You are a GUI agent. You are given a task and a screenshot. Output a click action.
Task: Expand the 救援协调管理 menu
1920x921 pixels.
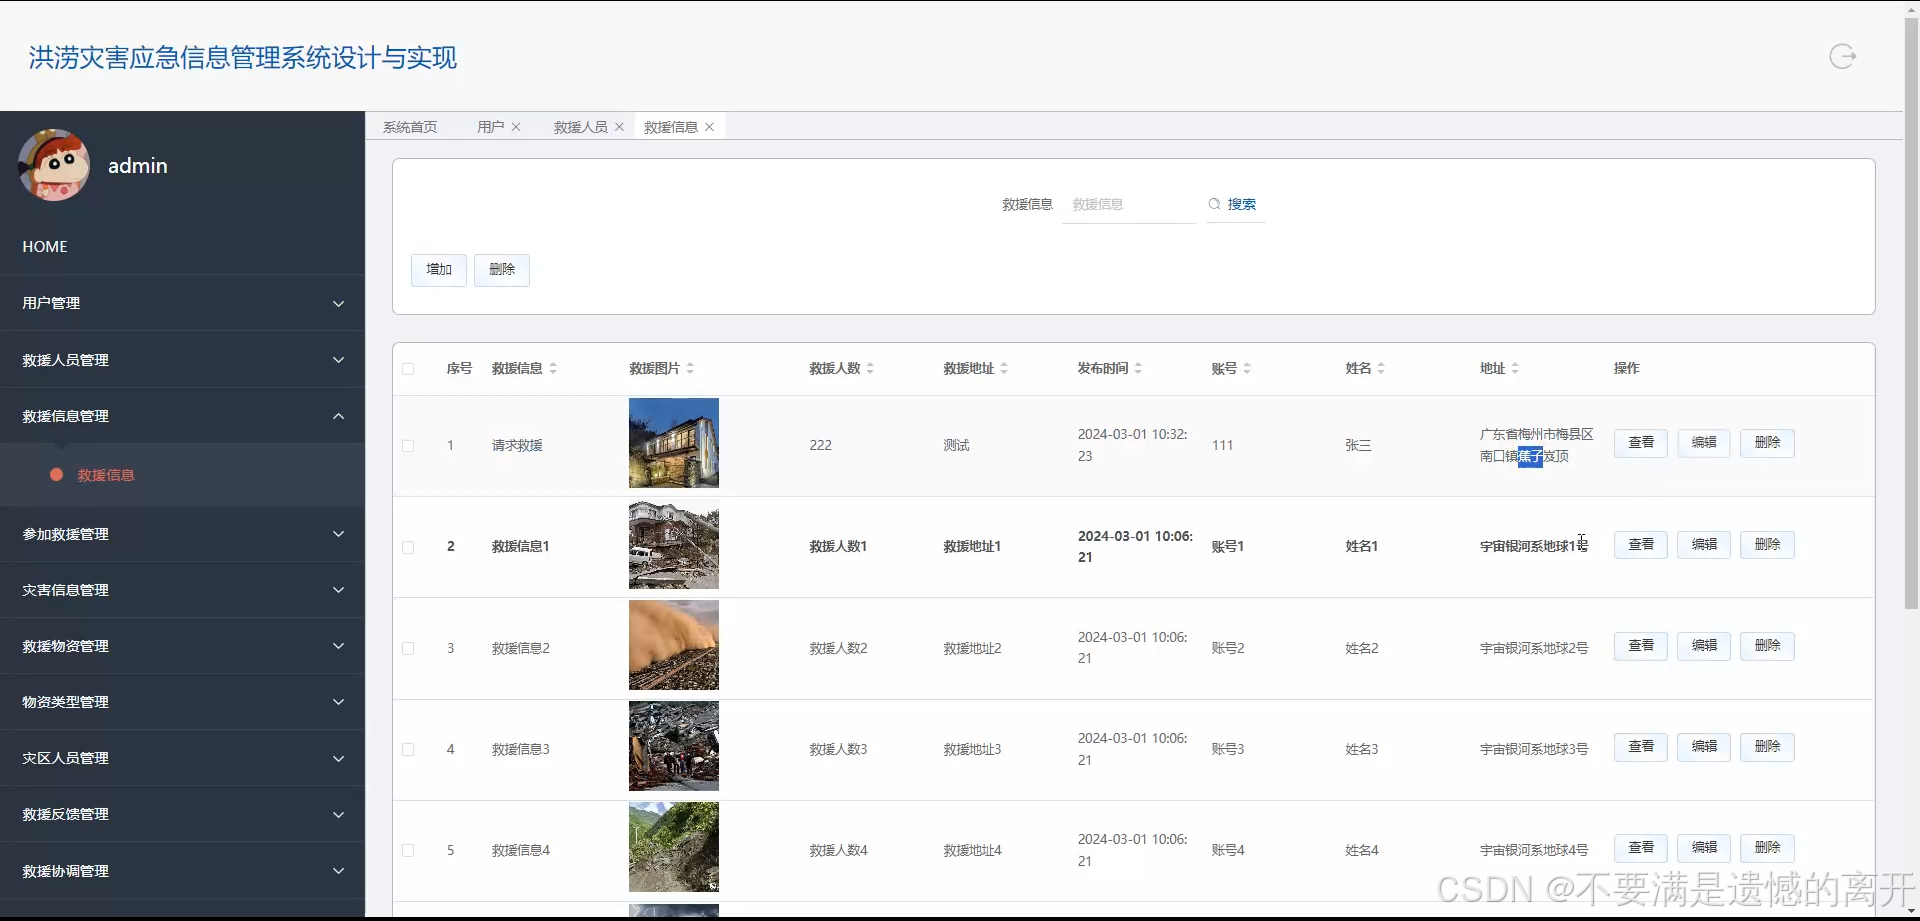[x=182, y=871]
